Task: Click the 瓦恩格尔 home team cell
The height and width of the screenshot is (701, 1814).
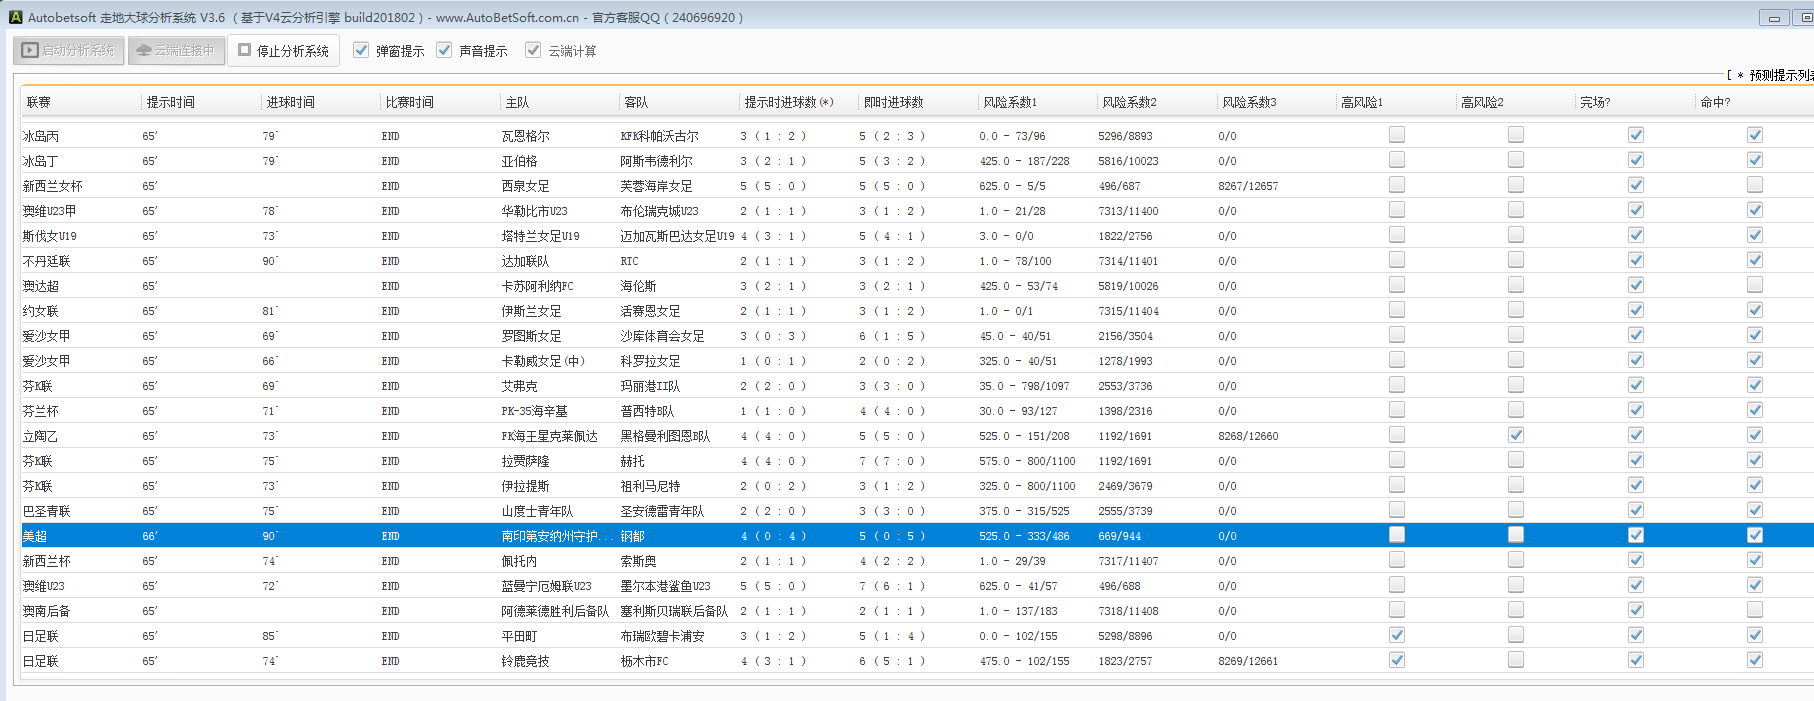Action: (x=526, y=136)
